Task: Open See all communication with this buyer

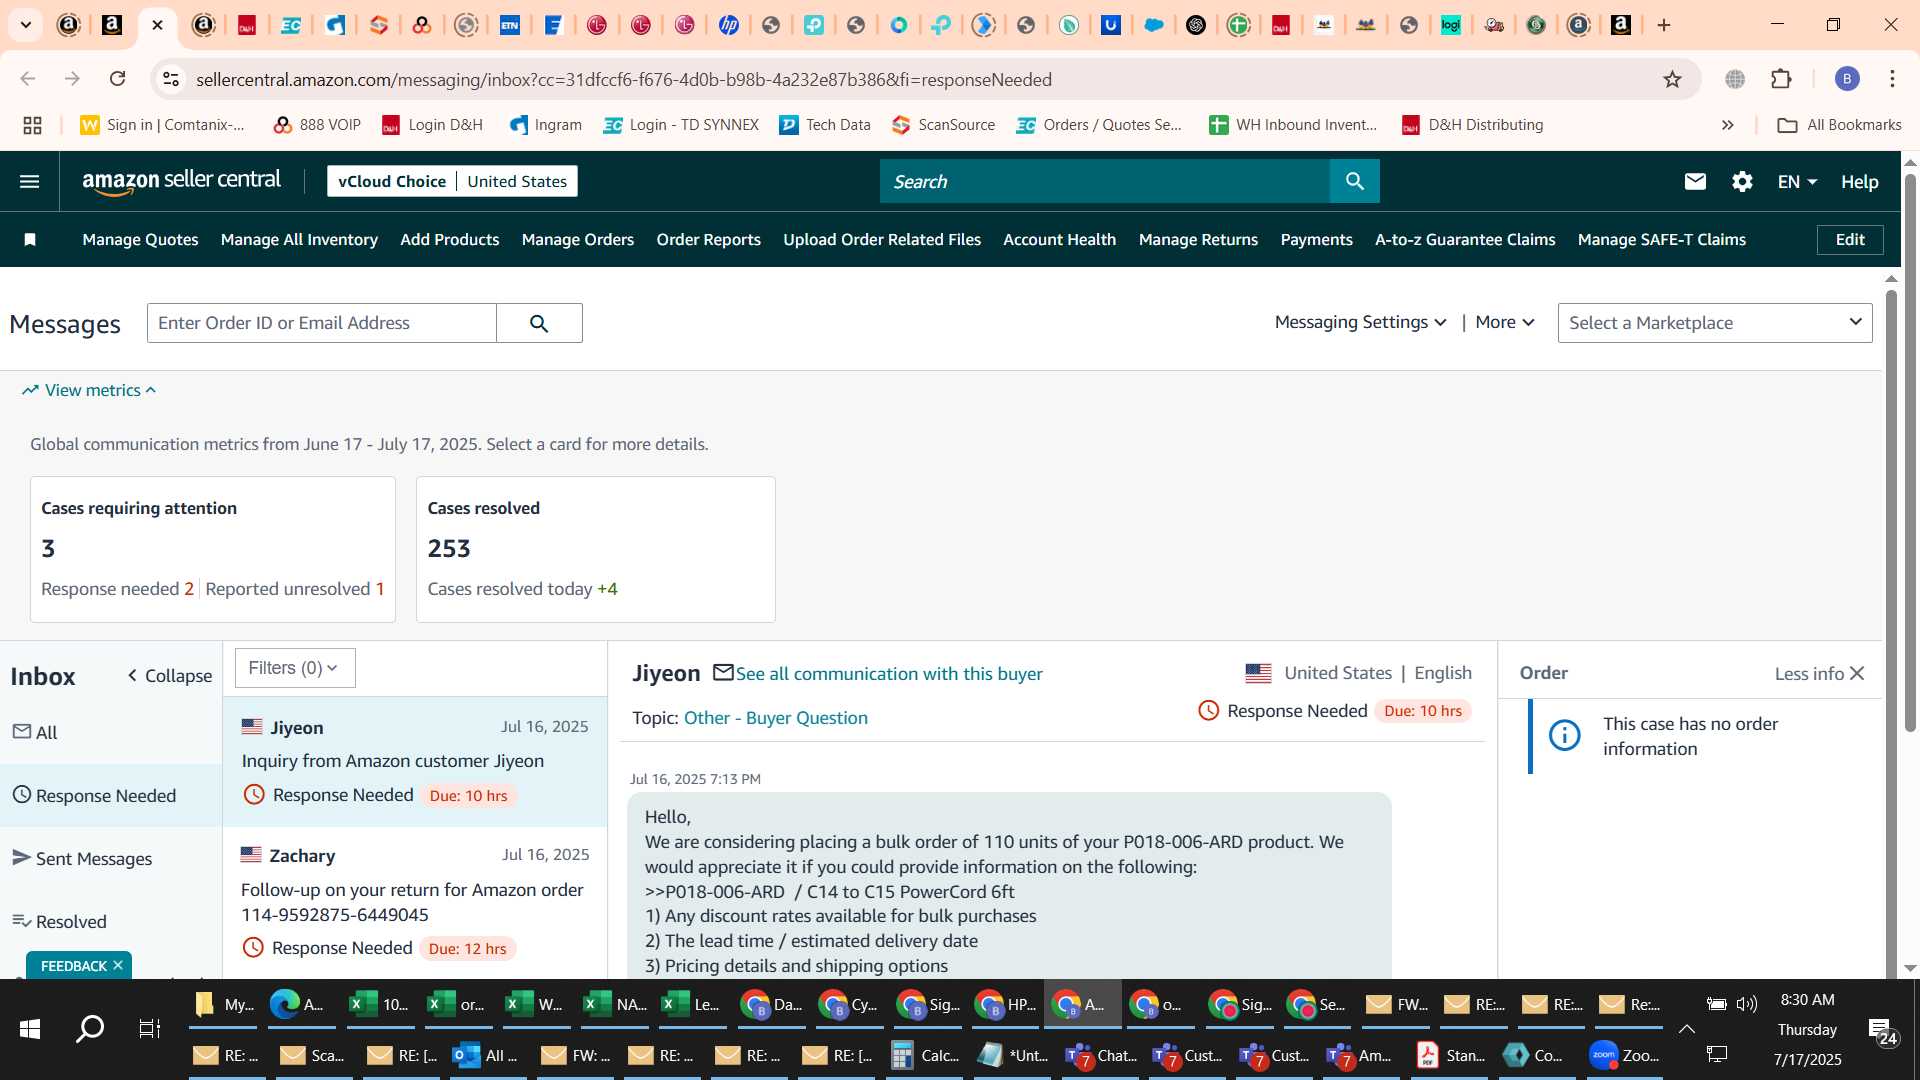Action: (888, 673)
